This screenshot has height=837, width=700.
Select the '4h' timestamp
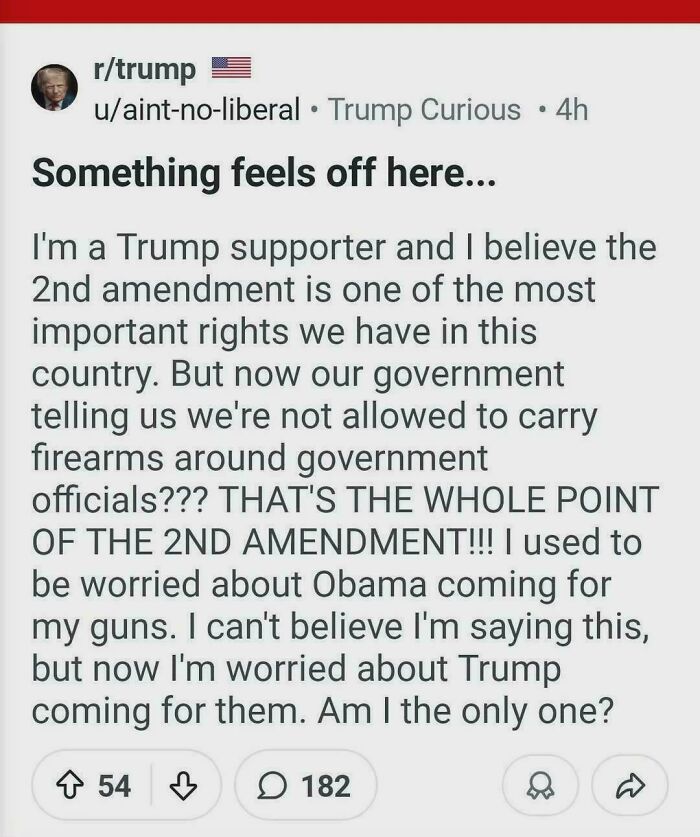pyautogui.click(x=571, y=110)
